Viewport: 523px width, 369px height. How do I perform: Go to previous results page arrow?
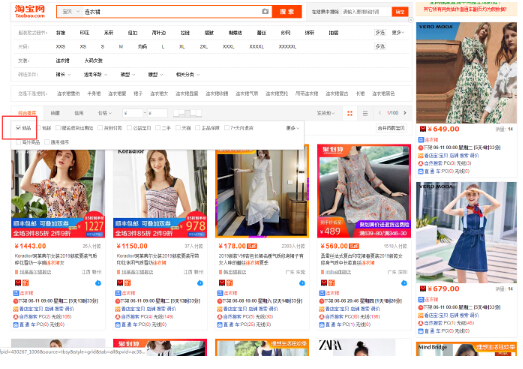point(380,113)
